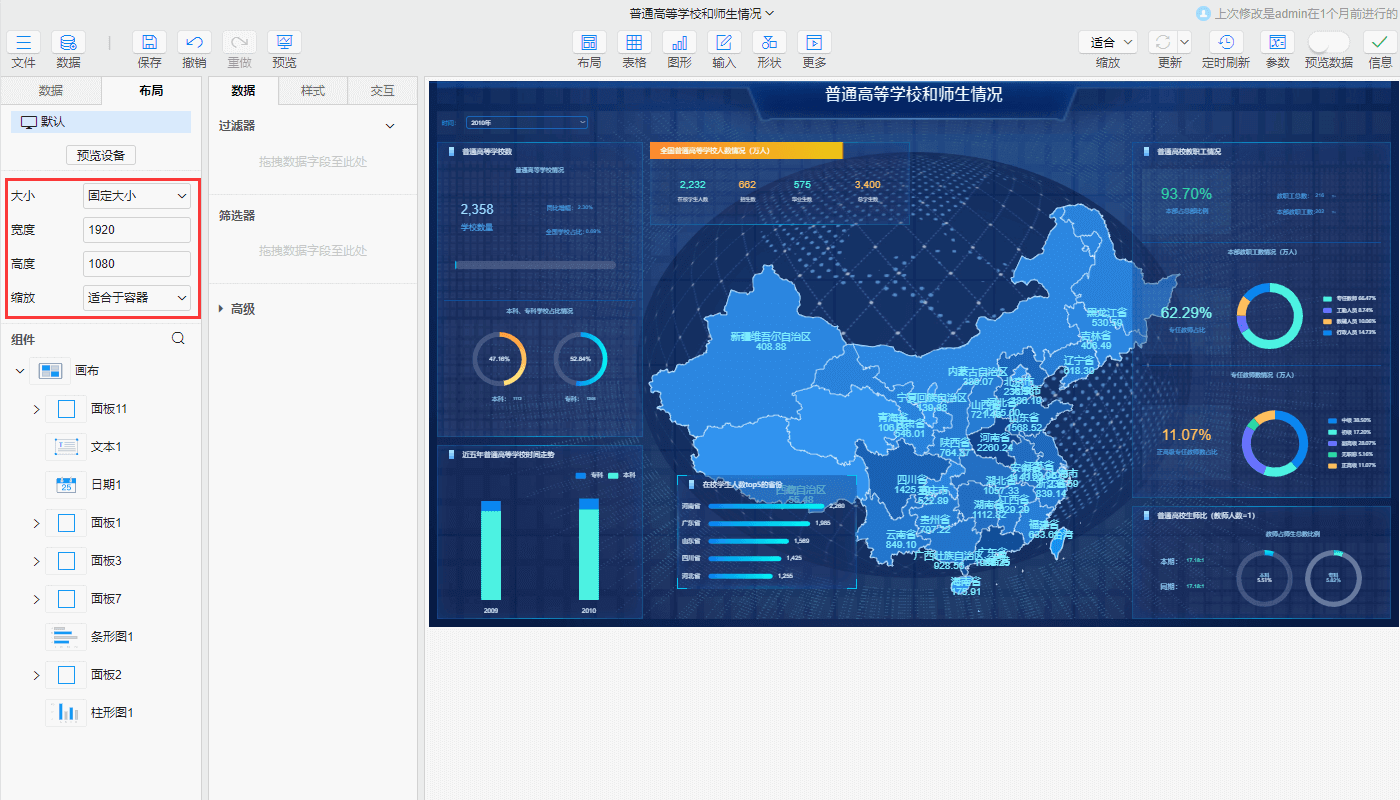1400x800 pixels.
Task: Open the Parameters (参数) icon
Action: pos(1277,43)
